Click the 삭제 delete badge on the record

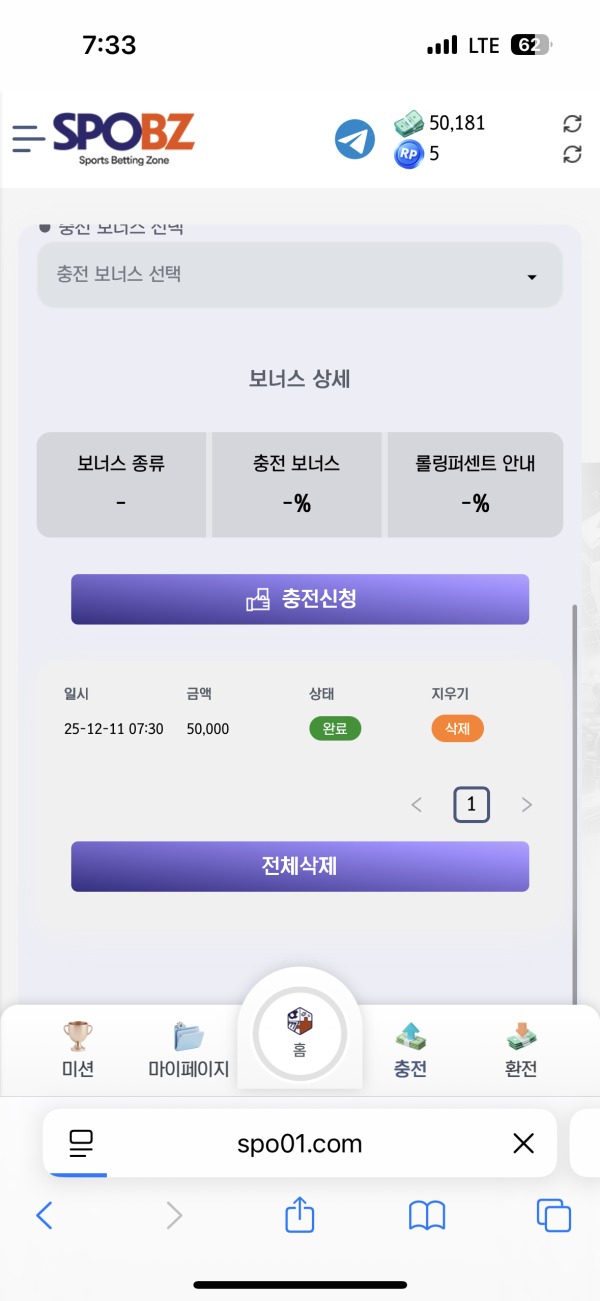click(x=457, y=729)
